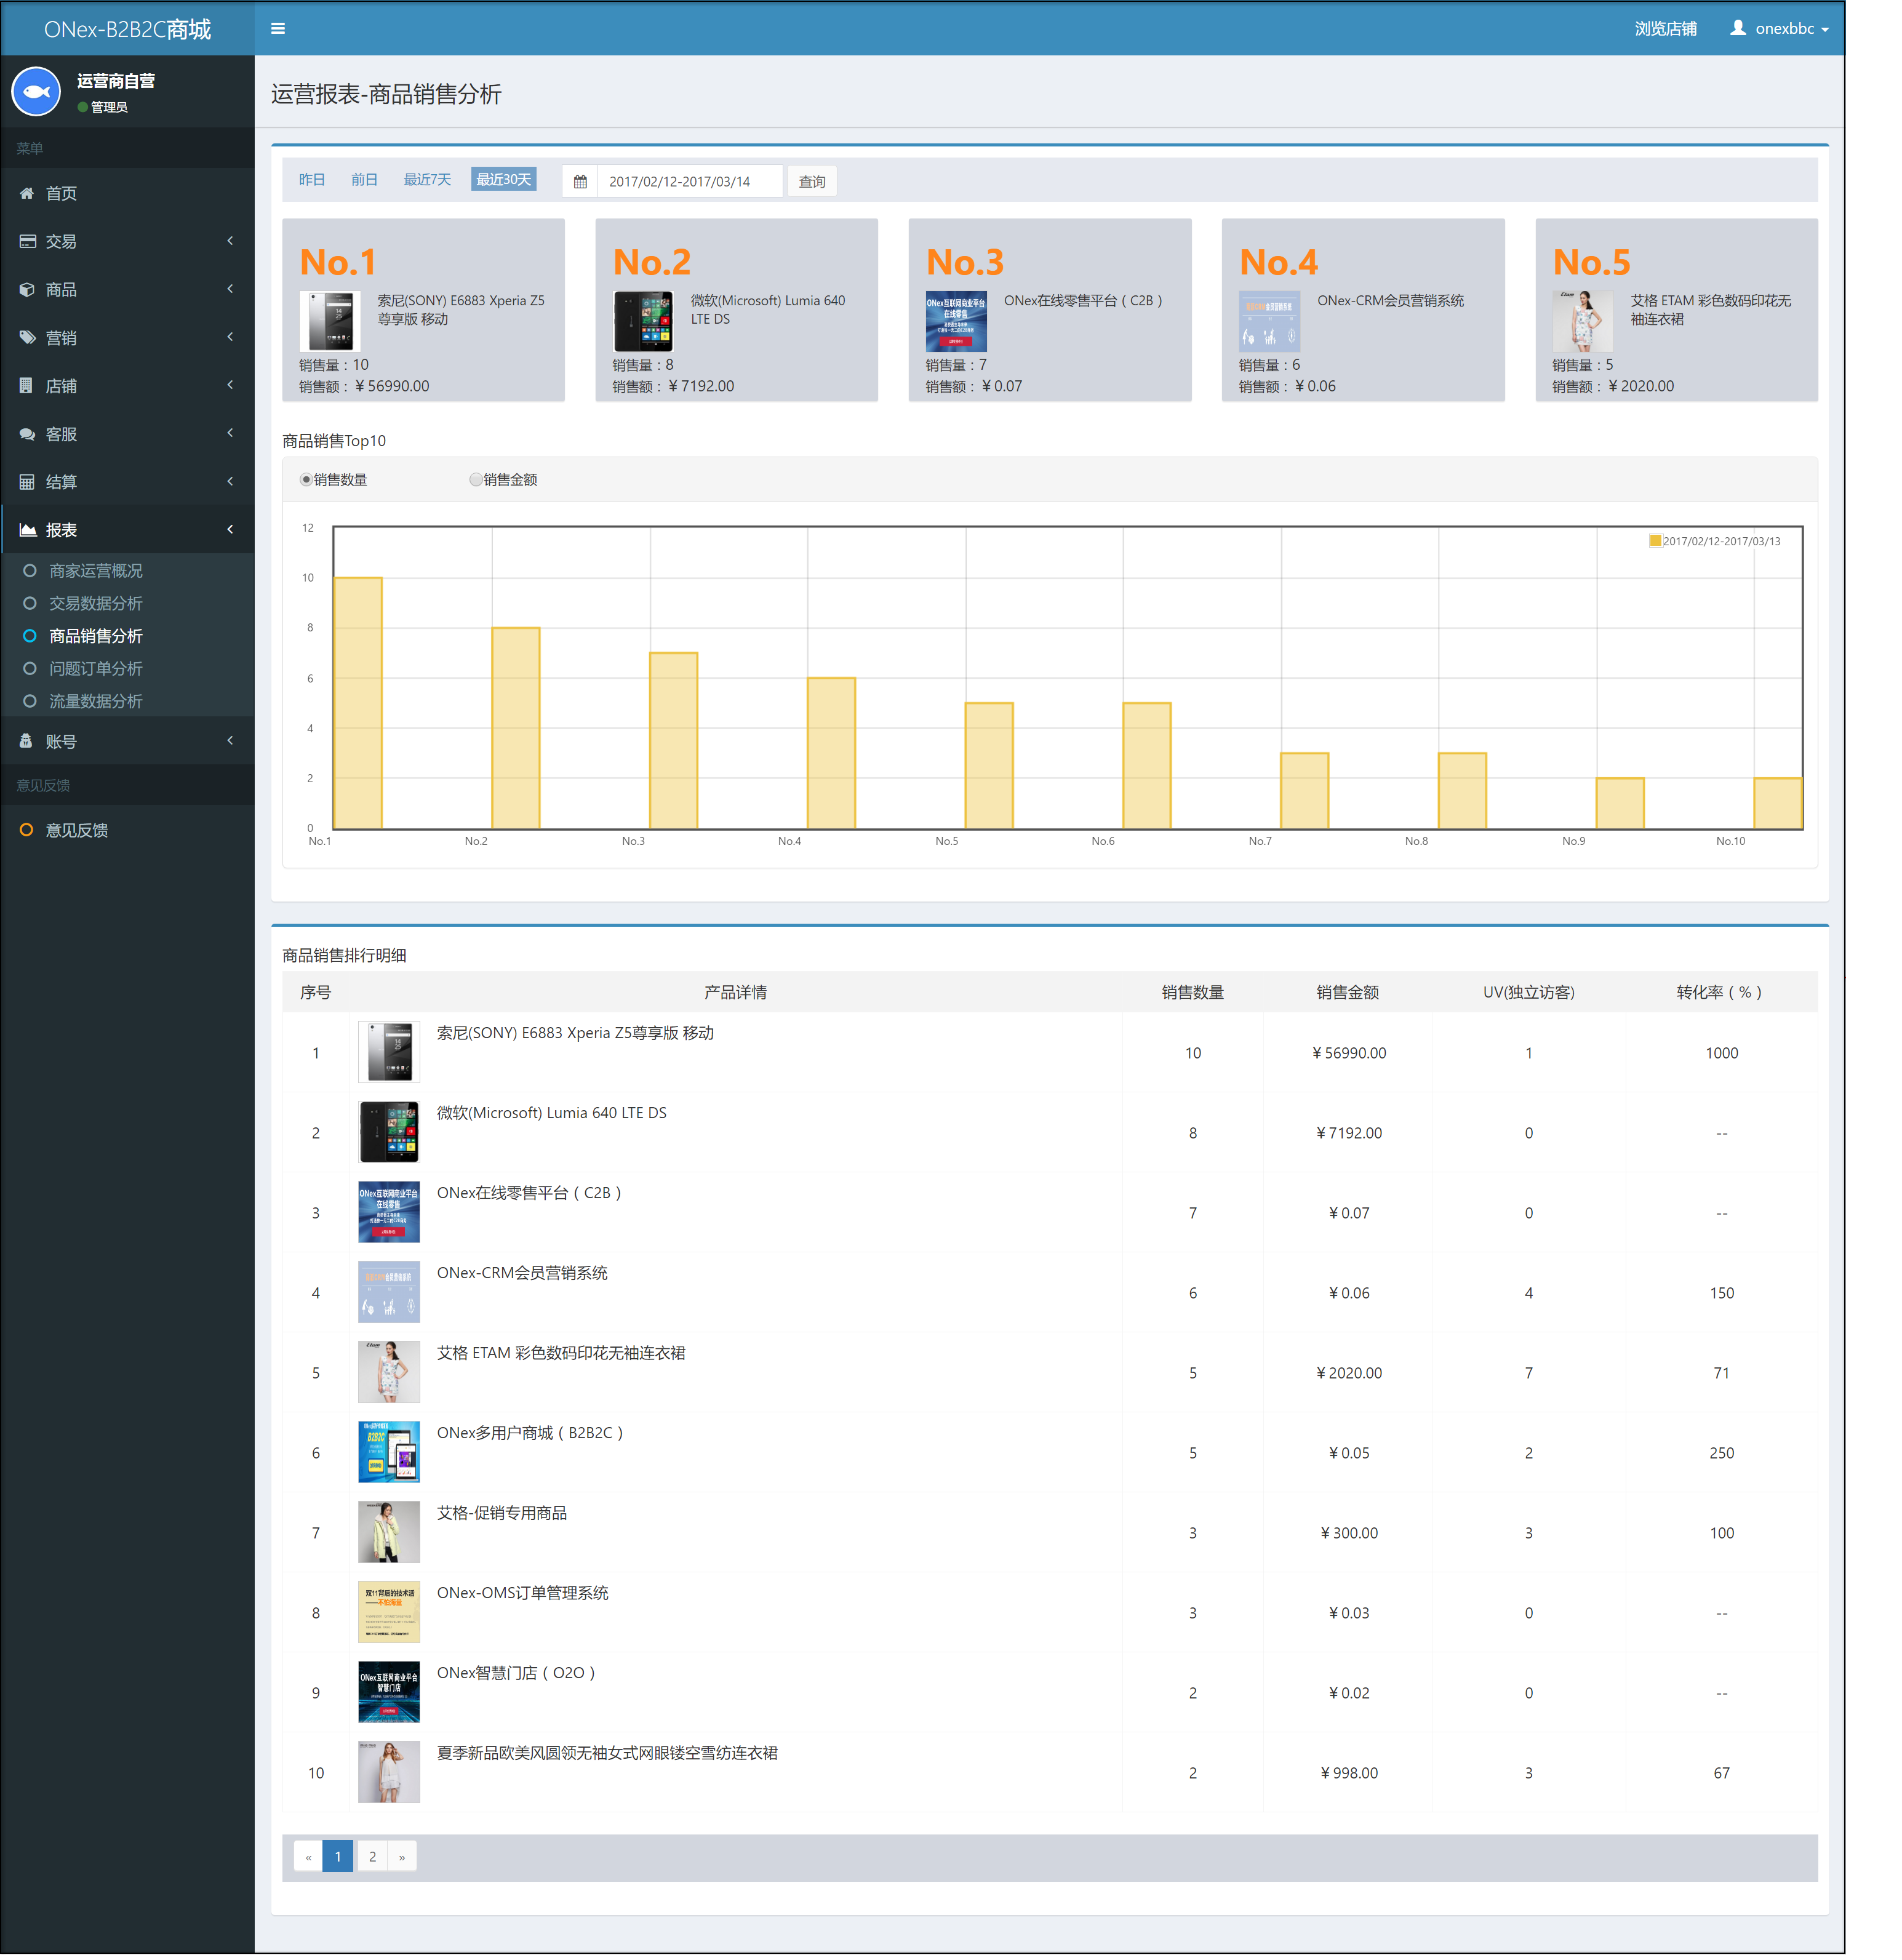Click the date range input field

point(690,181)
